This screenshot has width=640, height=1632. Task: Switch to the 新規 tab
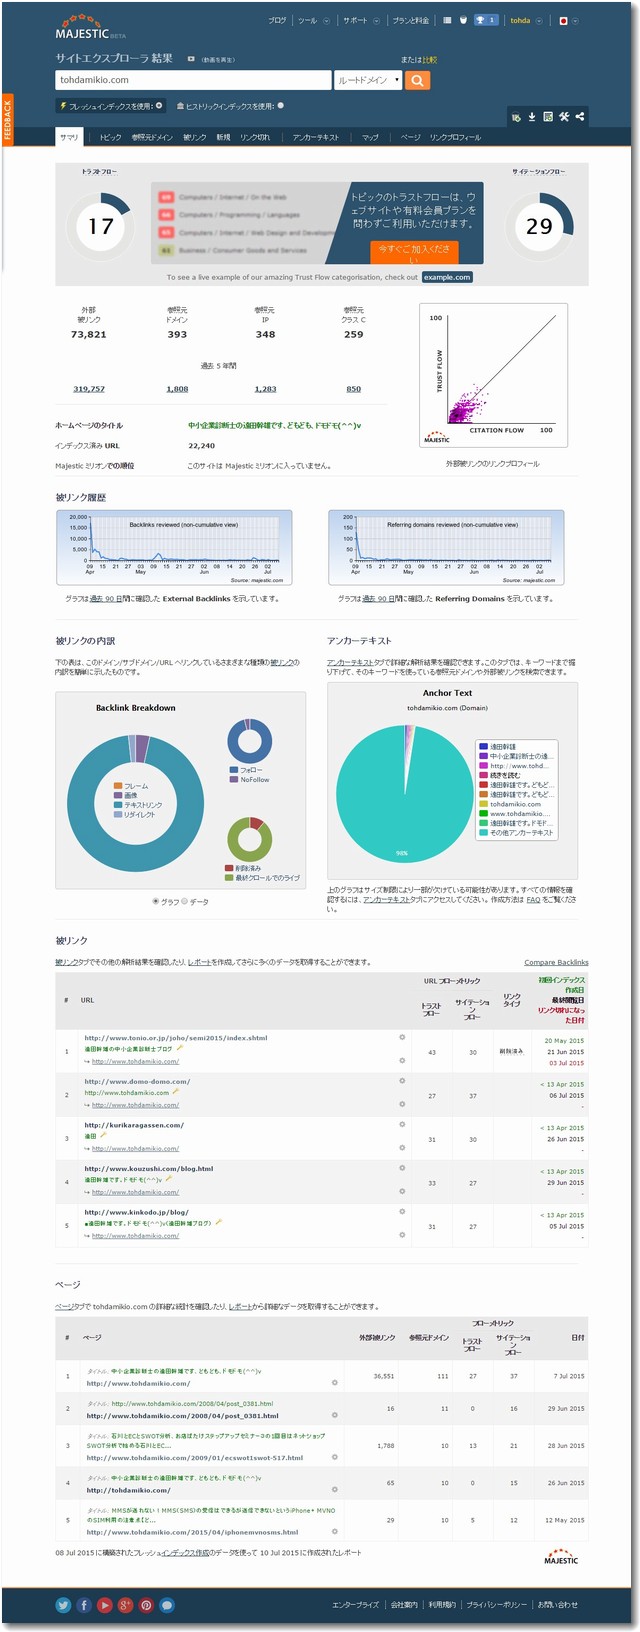tap(223, 137)
